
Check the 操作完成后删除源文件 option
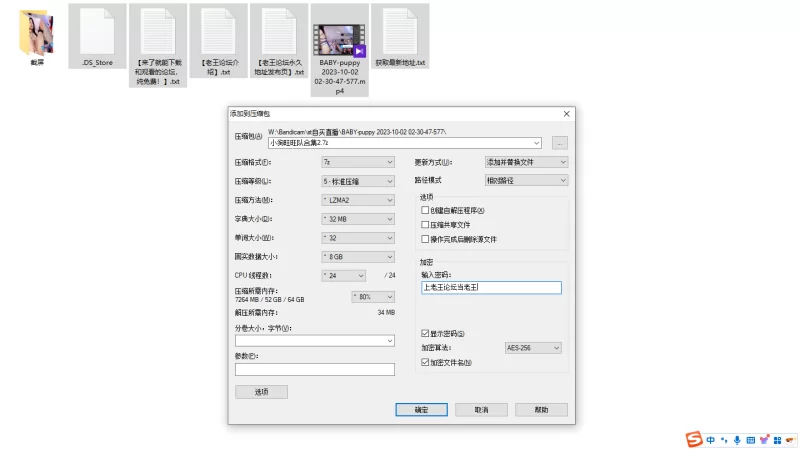tap(426, 239)
